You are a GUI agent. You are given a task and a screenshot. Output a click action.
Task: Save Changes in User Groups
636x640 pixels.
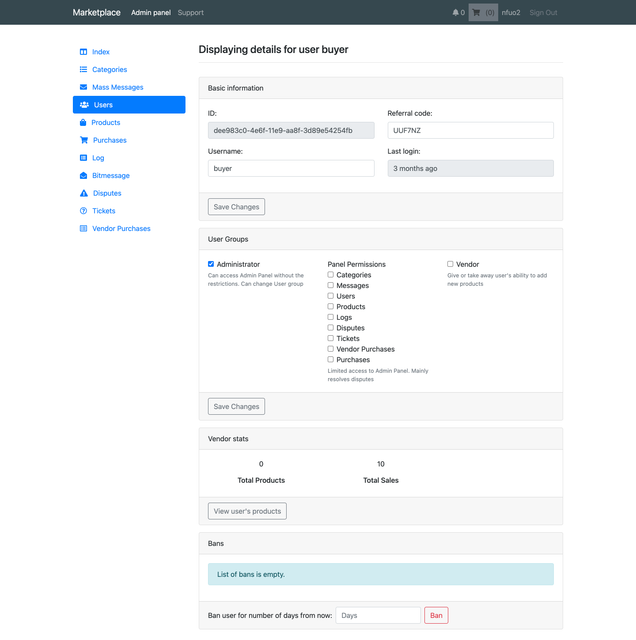pyautogui.click(x=236, y=407)
